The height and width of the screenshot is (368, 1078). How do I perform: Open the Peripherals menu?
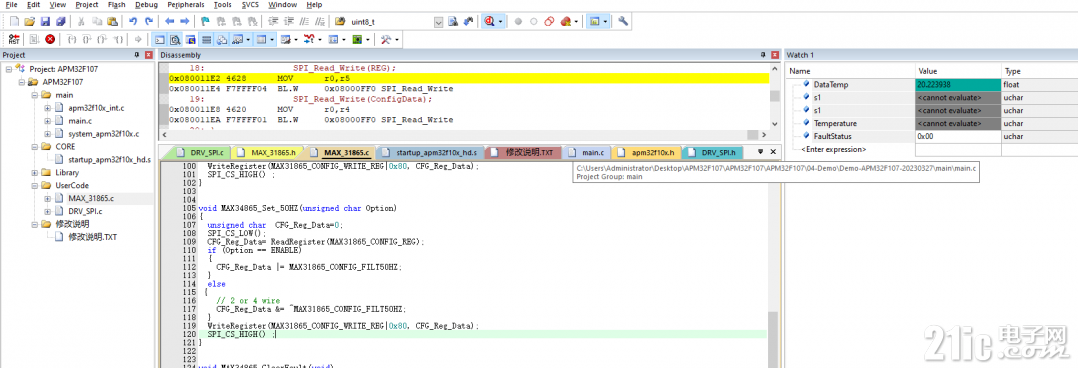click(x=186, y=5)
